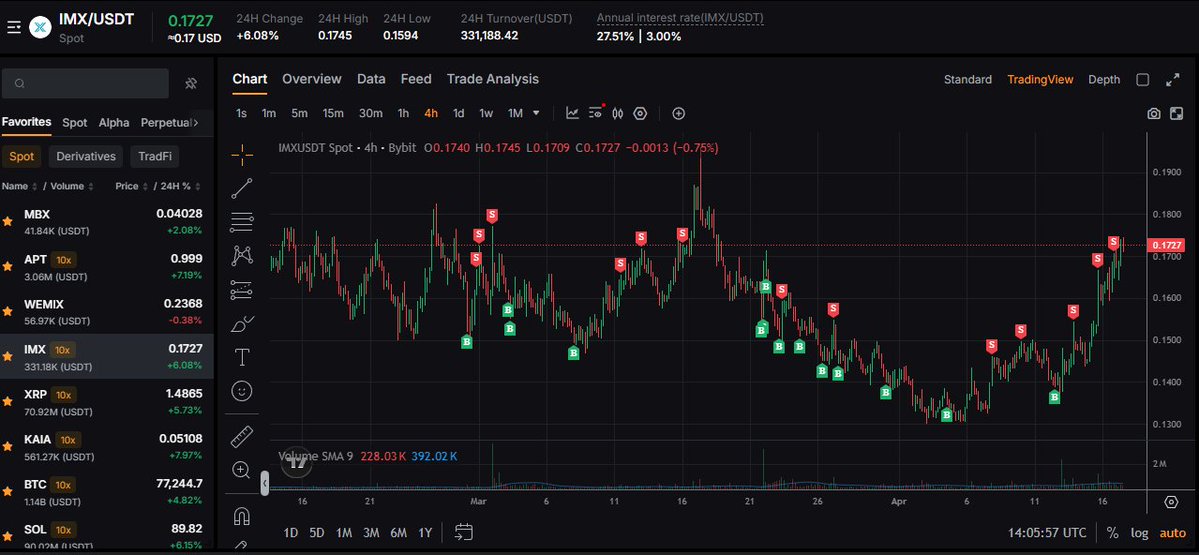Change the candlestick chart style
The width and height of the screenshot is (1199, 555).
click(x=618, y=113)
